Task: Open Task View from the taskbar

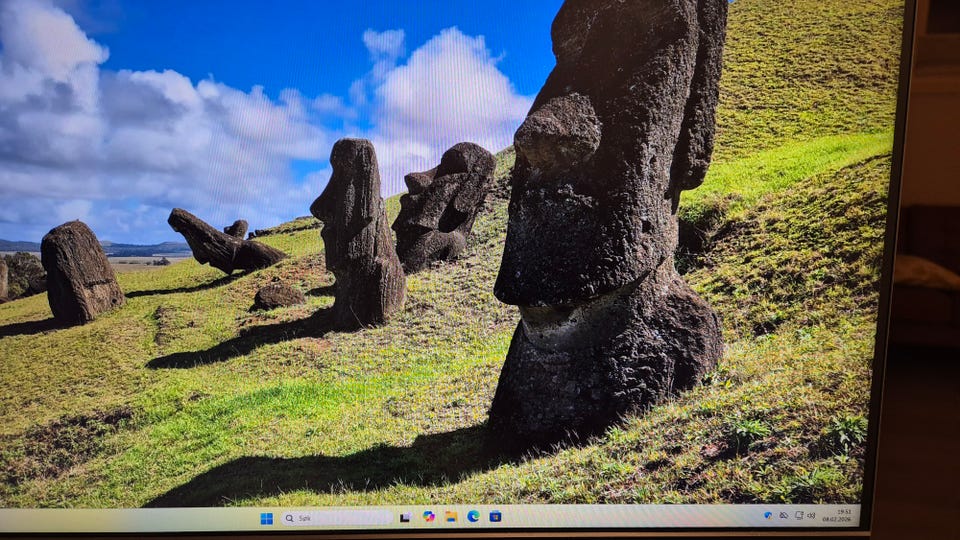Action: pyautogui.click(x=405, y=517)
